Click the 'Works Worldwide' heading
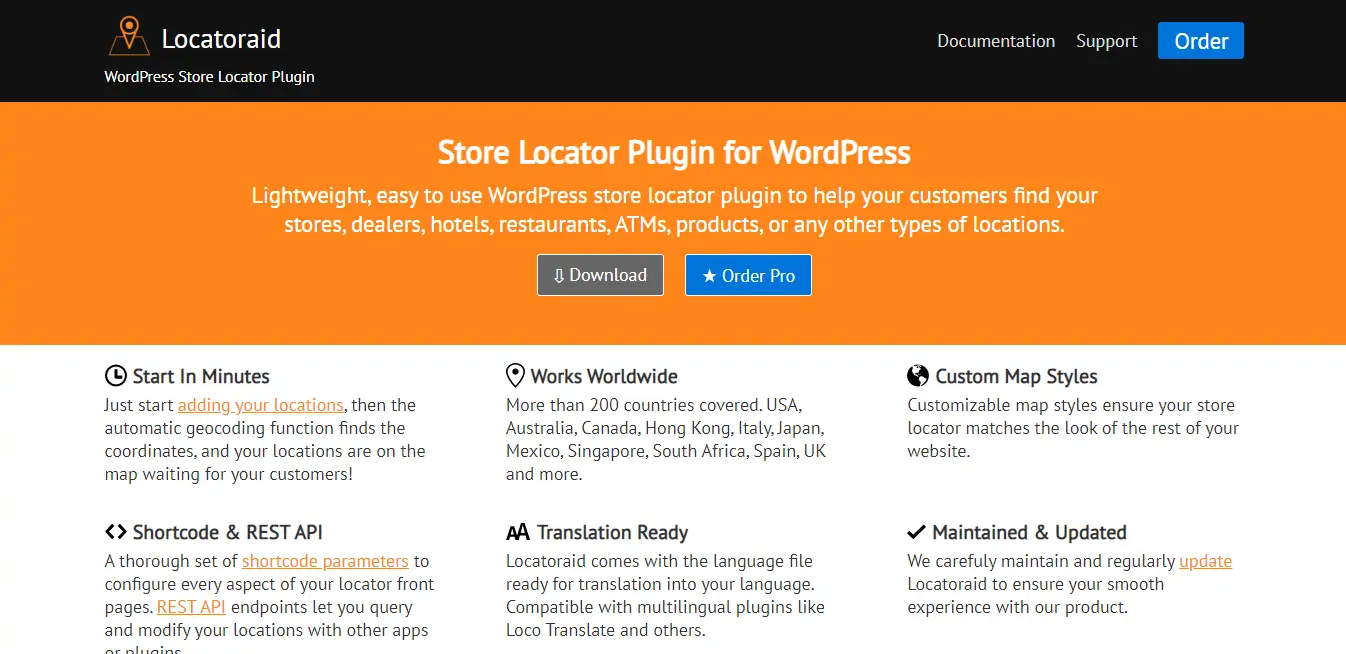 coord(604,376)
